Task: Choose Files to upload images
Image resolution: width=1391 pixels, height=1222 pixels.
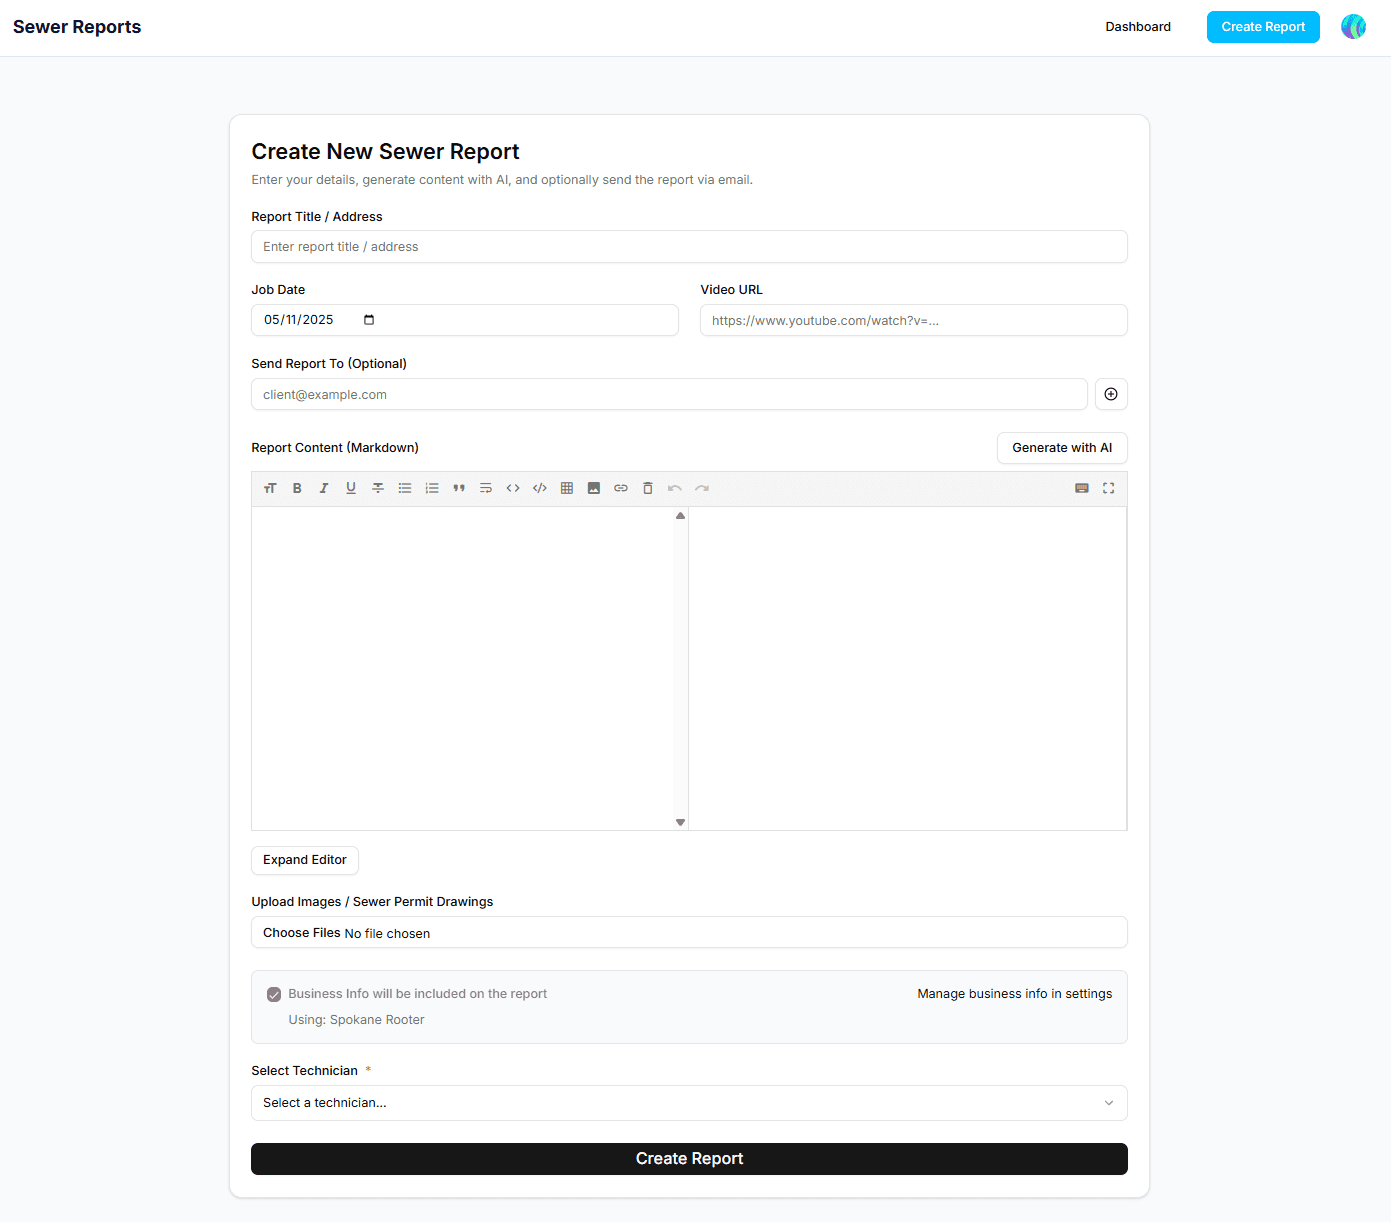Action: tap(302, 933)
